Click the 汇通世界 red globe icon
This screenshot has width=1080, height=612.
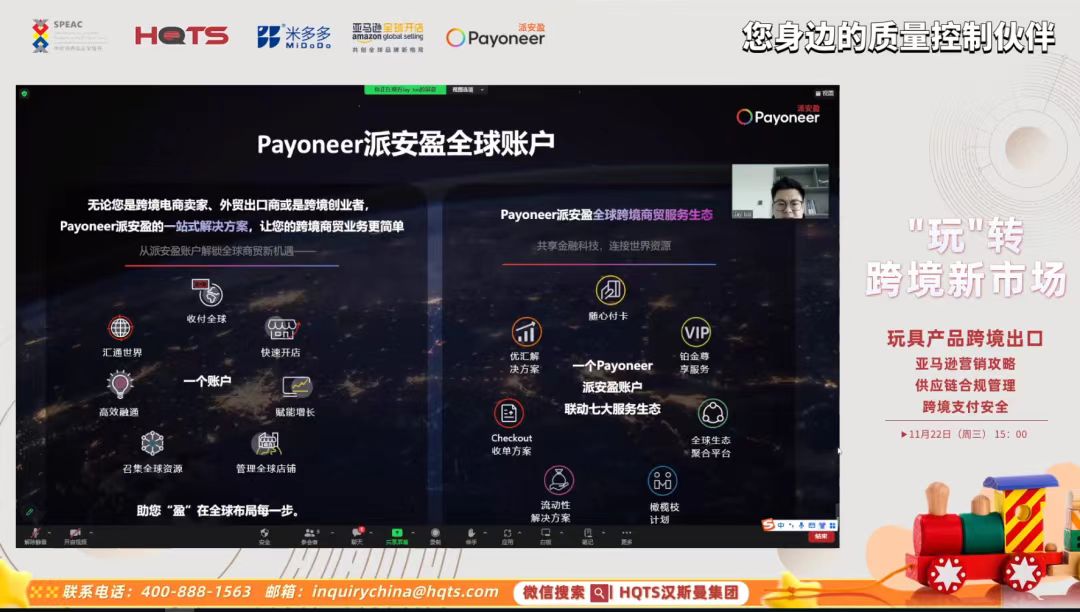(x=121, y=328)
